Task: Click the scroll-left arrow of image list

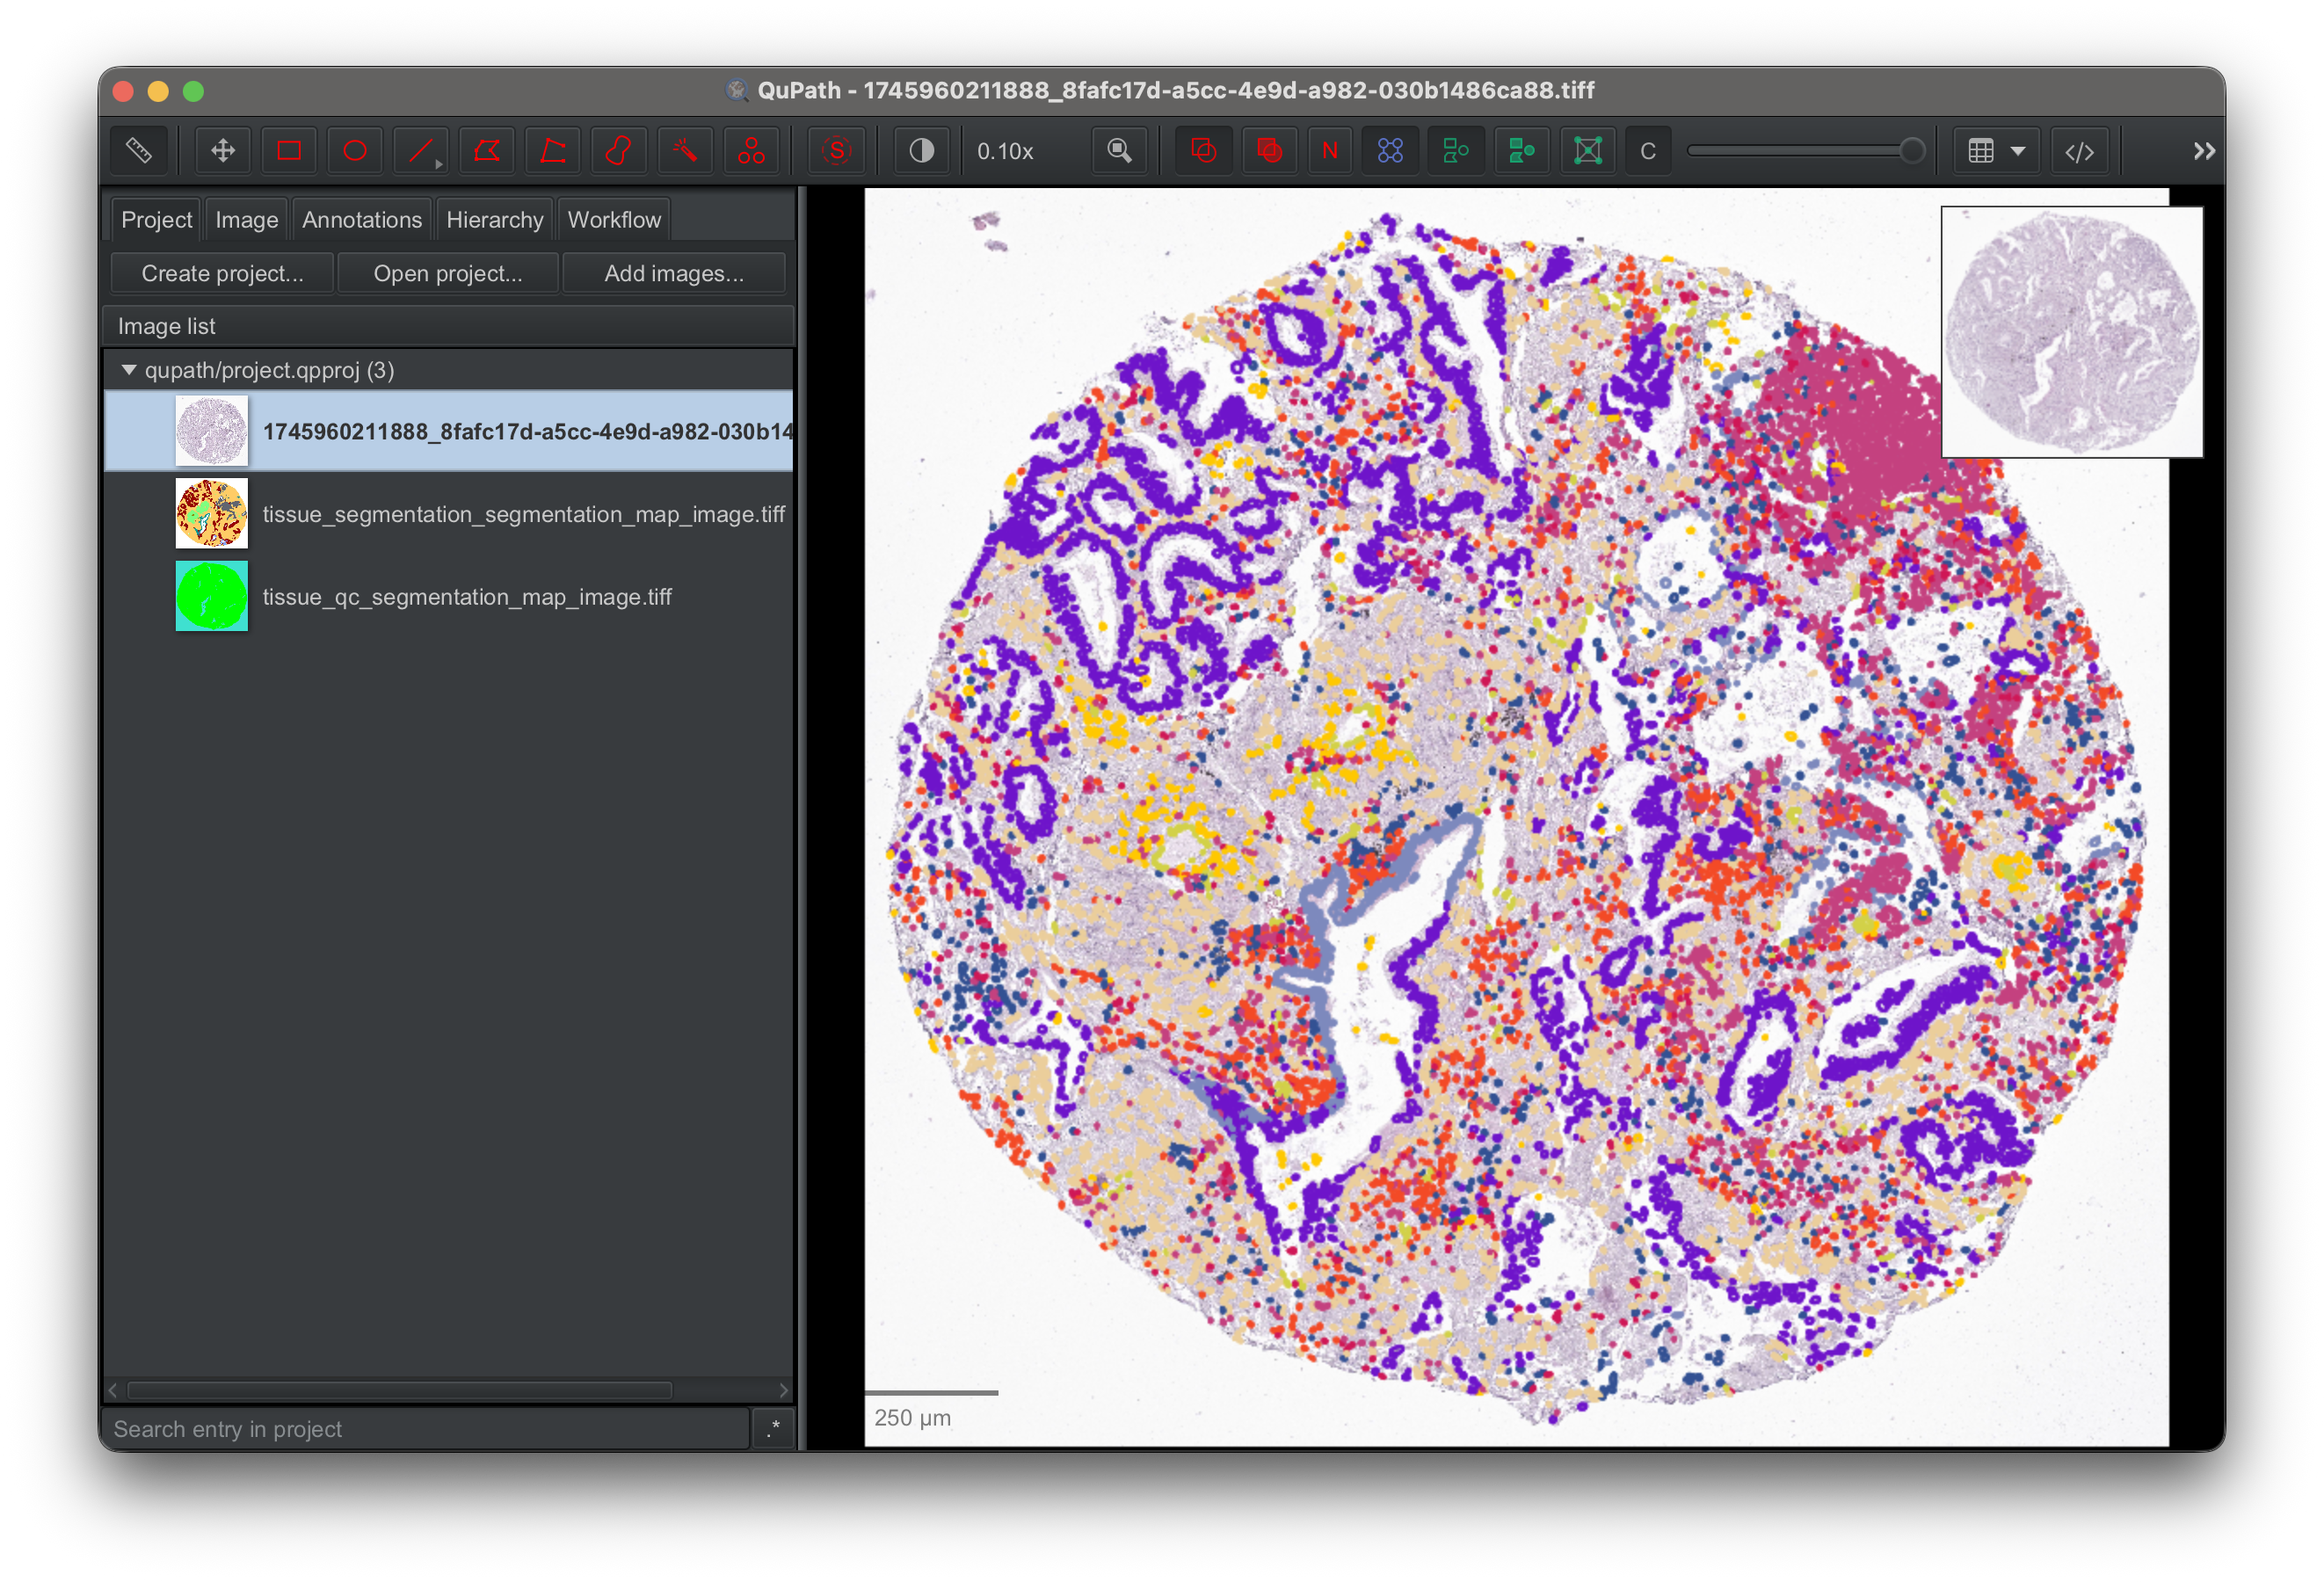Action: tap(113, 1390)
